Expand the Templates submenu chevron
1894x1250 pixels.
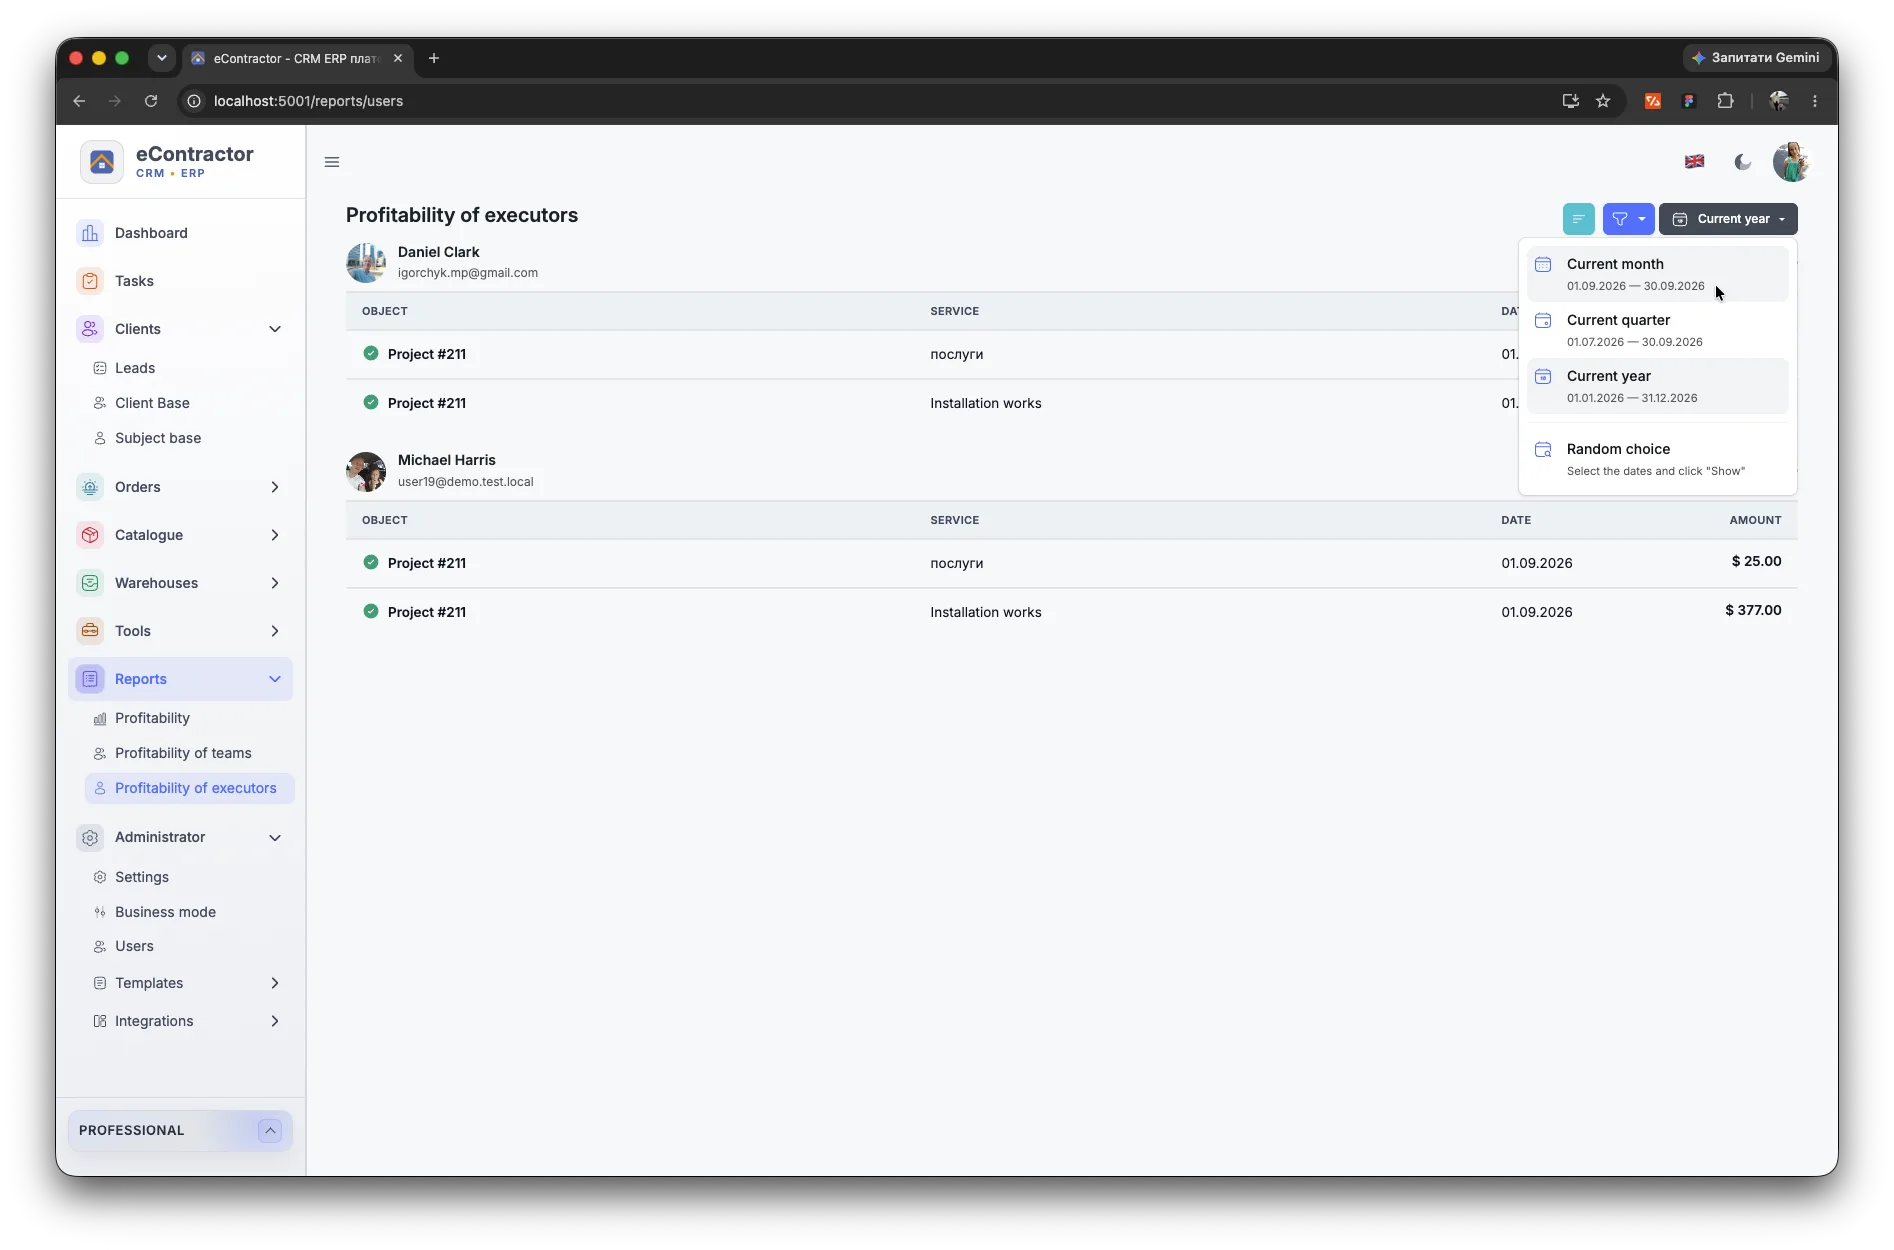(x=275, y=983)
